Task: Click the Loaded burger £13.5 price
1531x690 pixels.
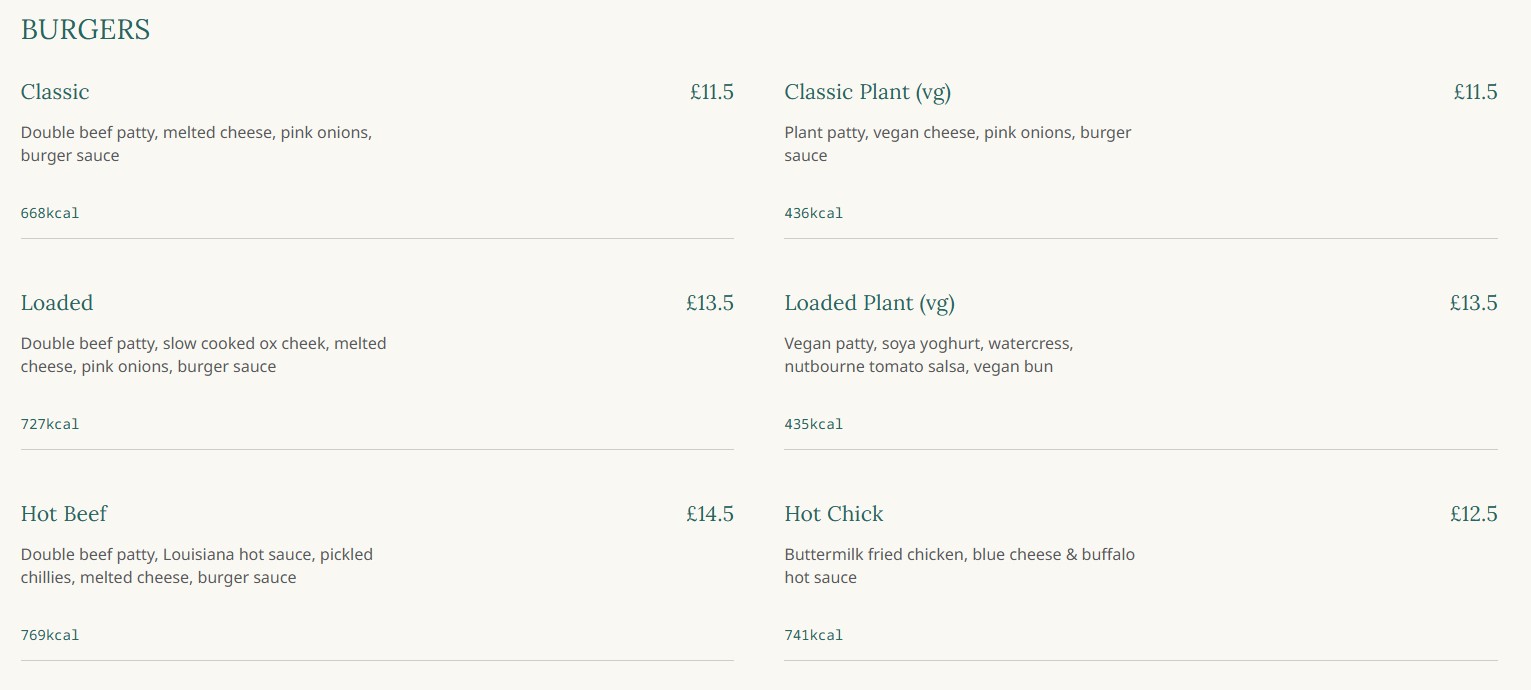Action: (709, 303)
